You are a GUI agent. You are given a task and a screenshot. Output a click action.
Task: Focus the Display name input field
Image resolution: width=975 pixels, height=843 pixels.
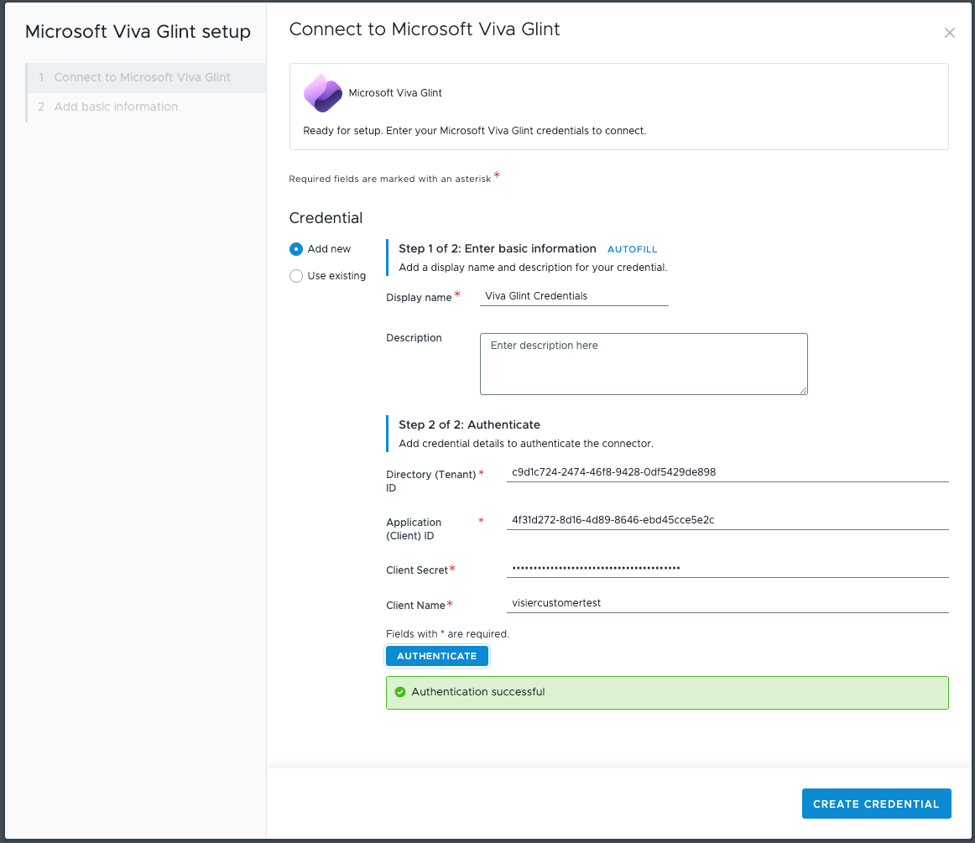(x=574, y=297)
